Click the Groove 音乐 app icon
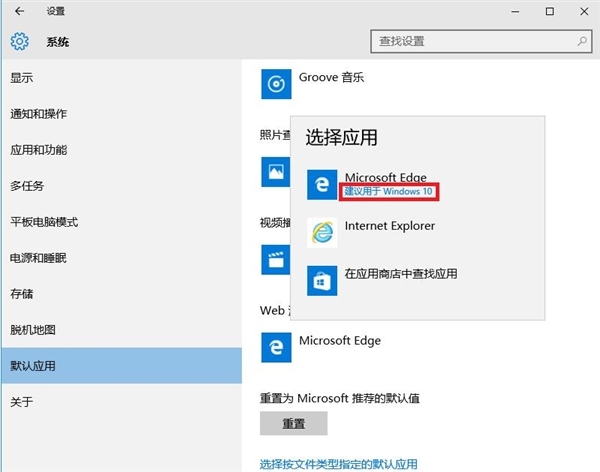 275,84
